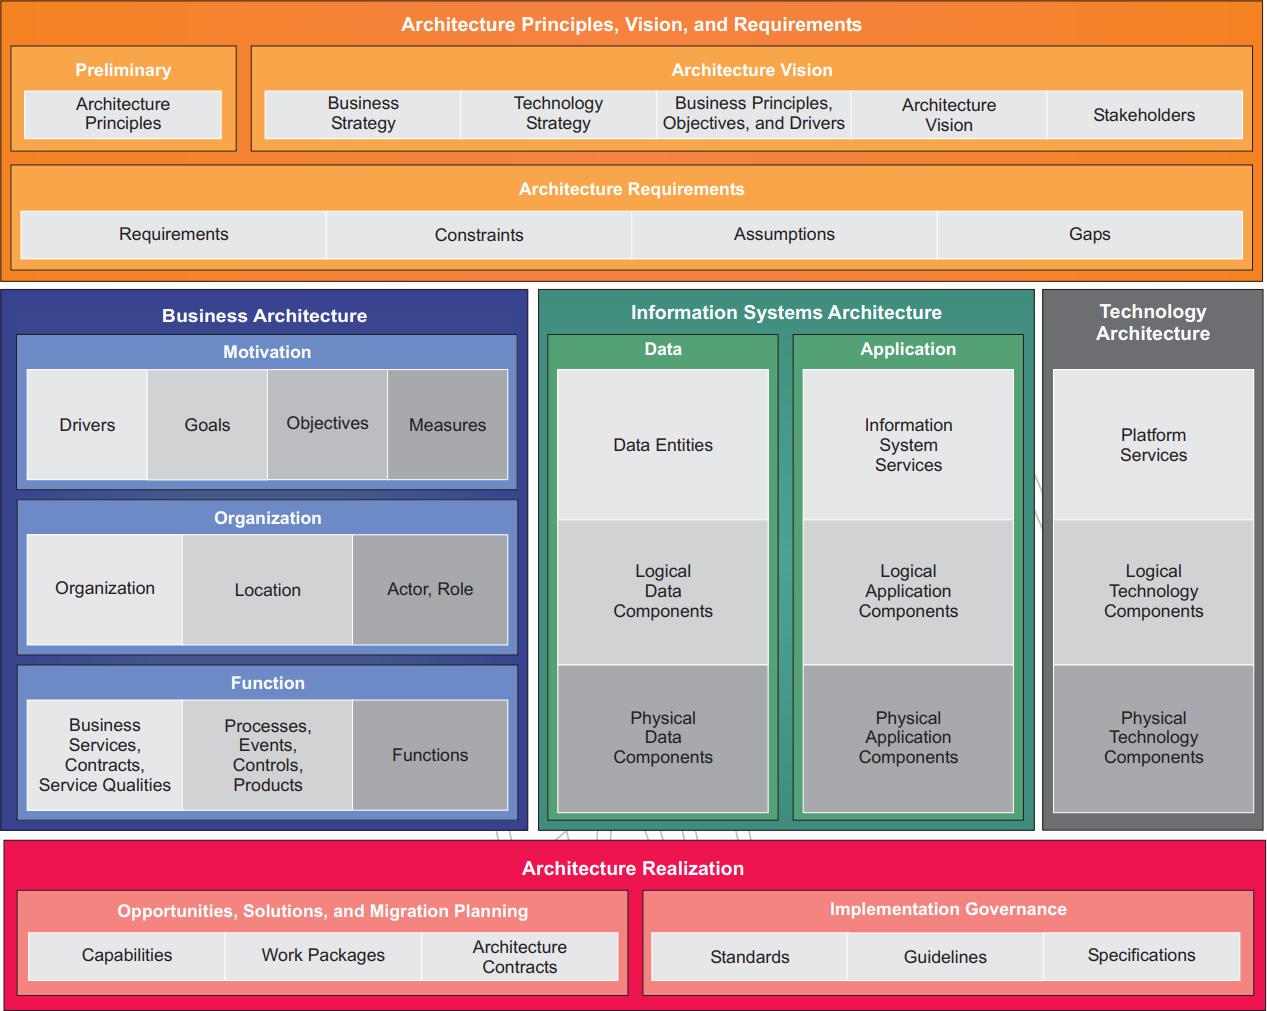This screenshot has width=1267, height=1011.
Task: Select the Platform Services box
Action: [x=1153, y=445]
